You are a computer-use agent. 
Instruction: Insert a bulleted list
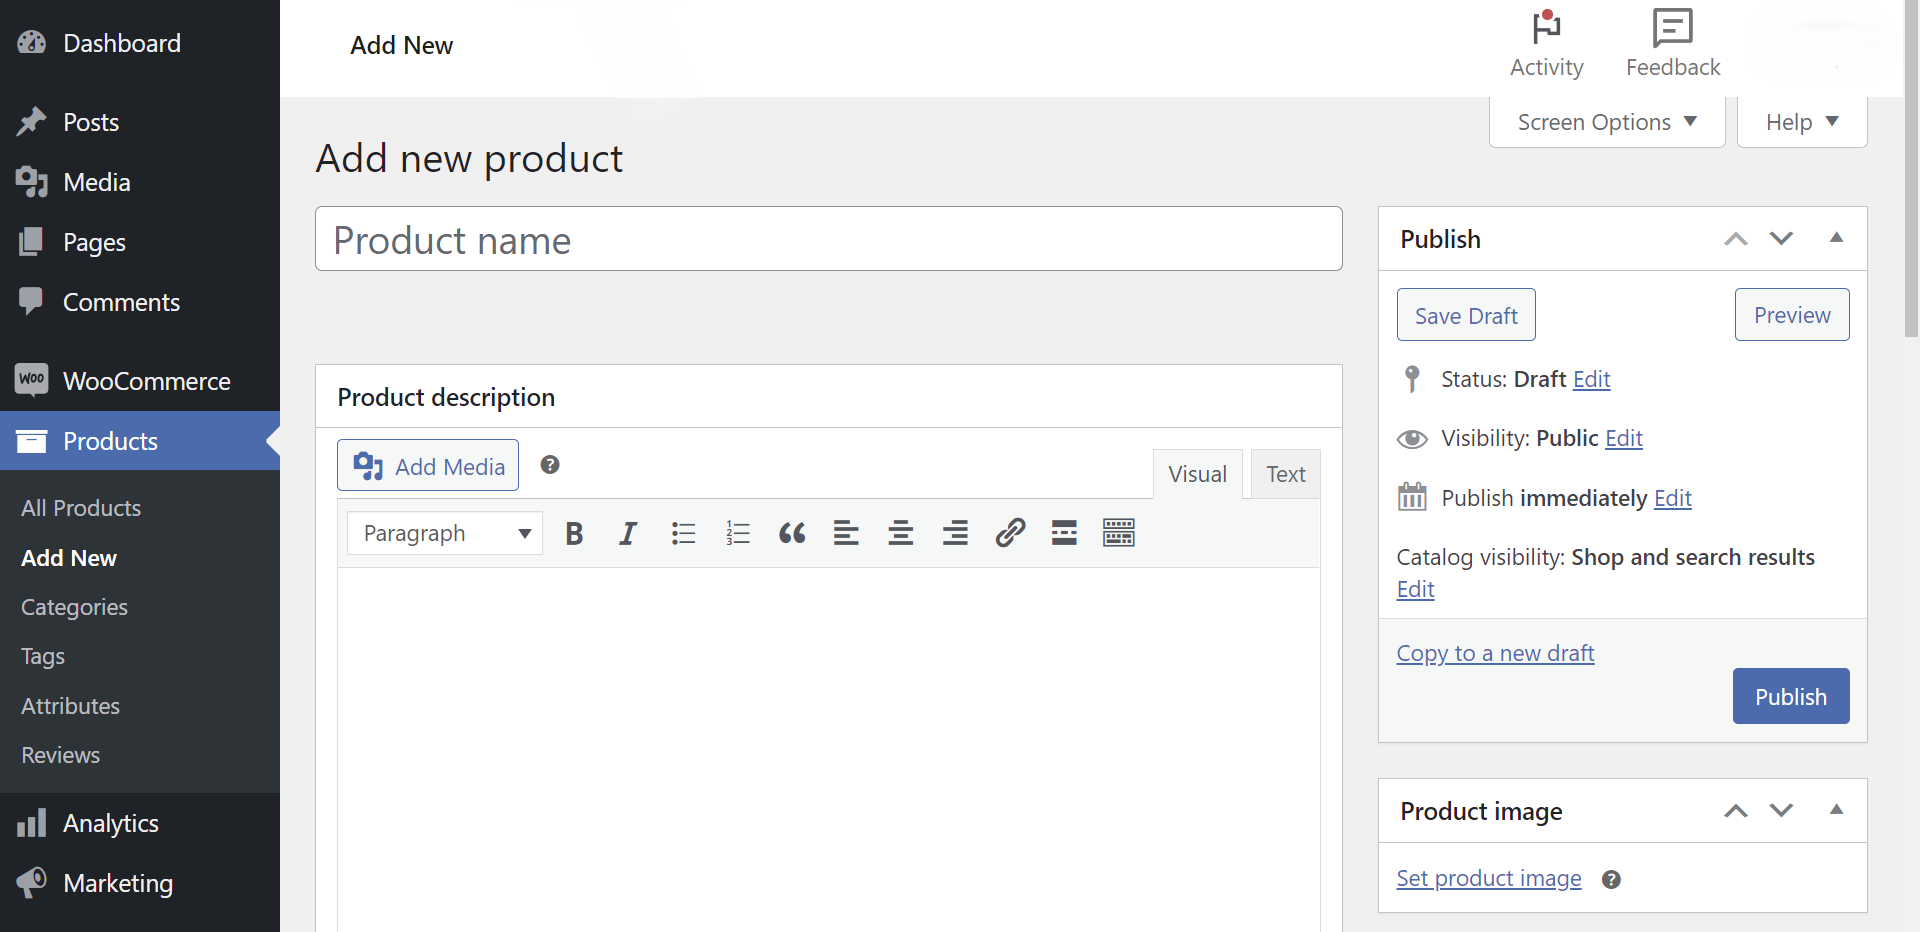point(683,533)
